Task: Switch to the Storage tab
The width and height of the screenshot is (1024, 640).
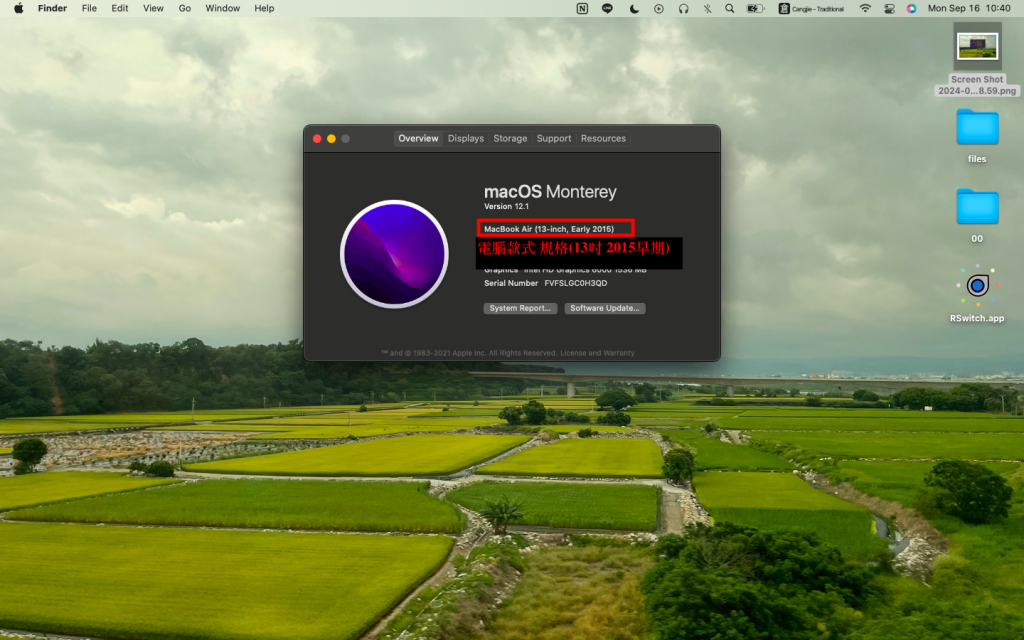Action: coord(510,138)
